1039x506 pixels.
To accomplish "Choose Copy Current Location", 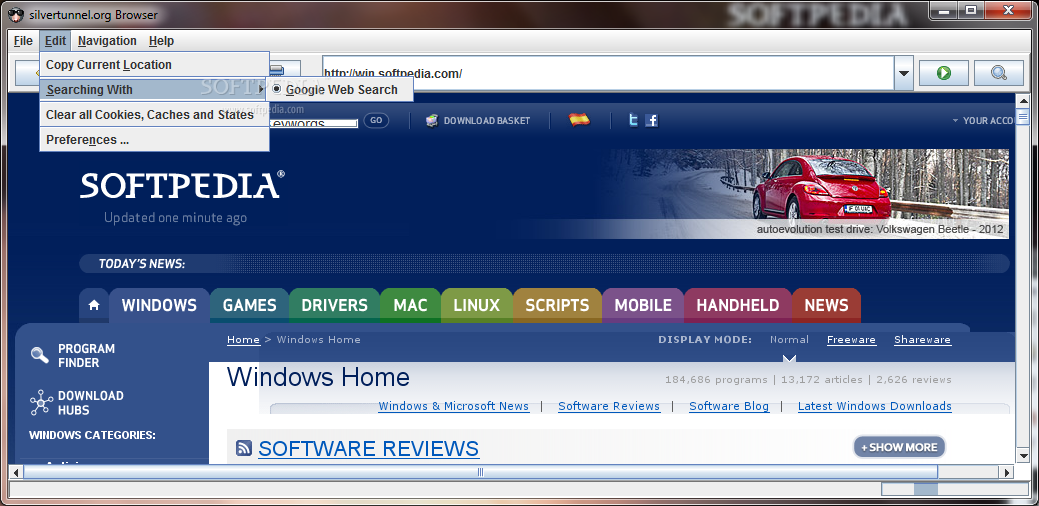I will [x=154, y=65].
